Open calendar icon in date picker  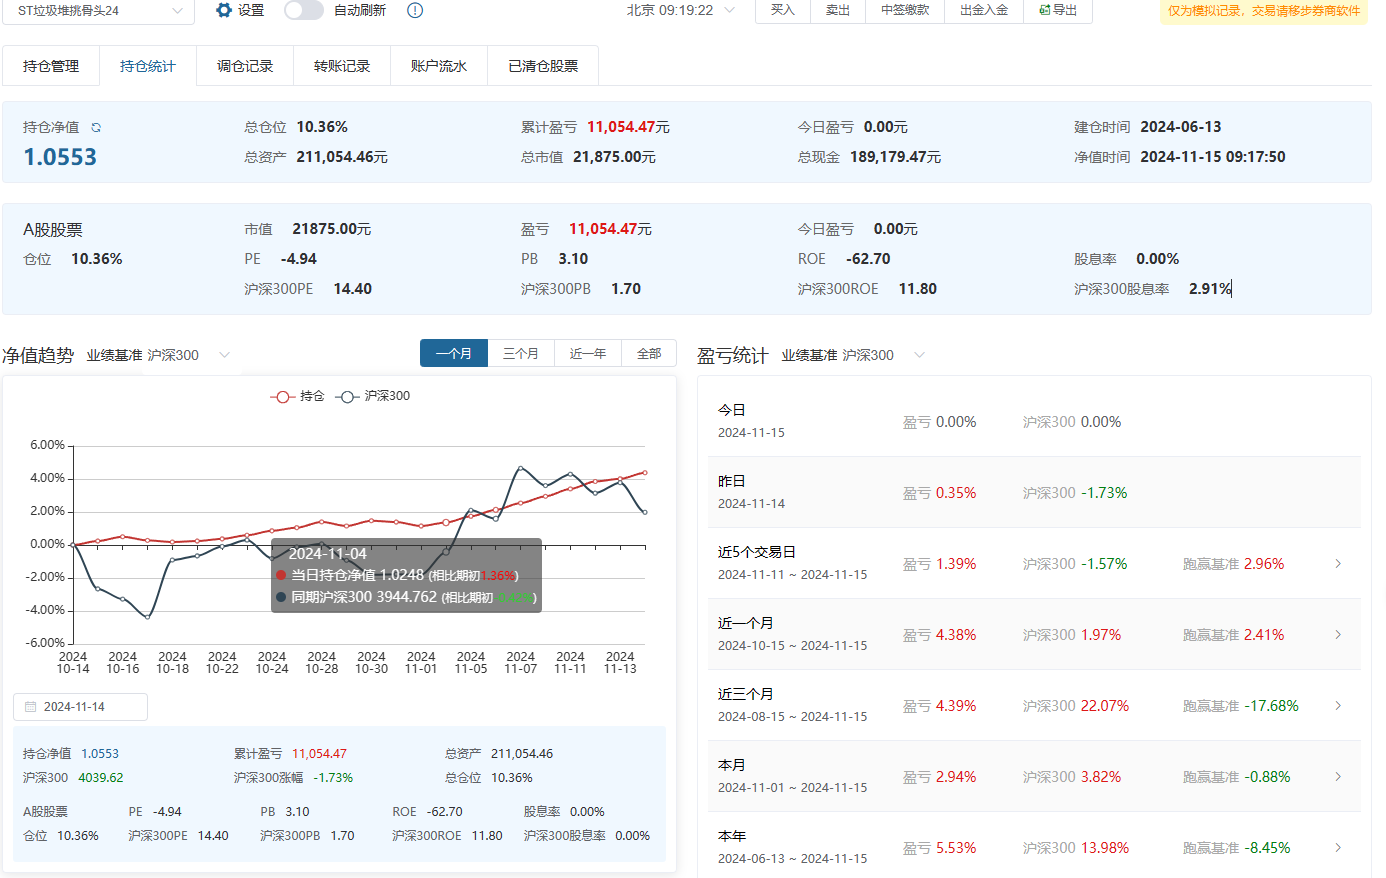30,707
